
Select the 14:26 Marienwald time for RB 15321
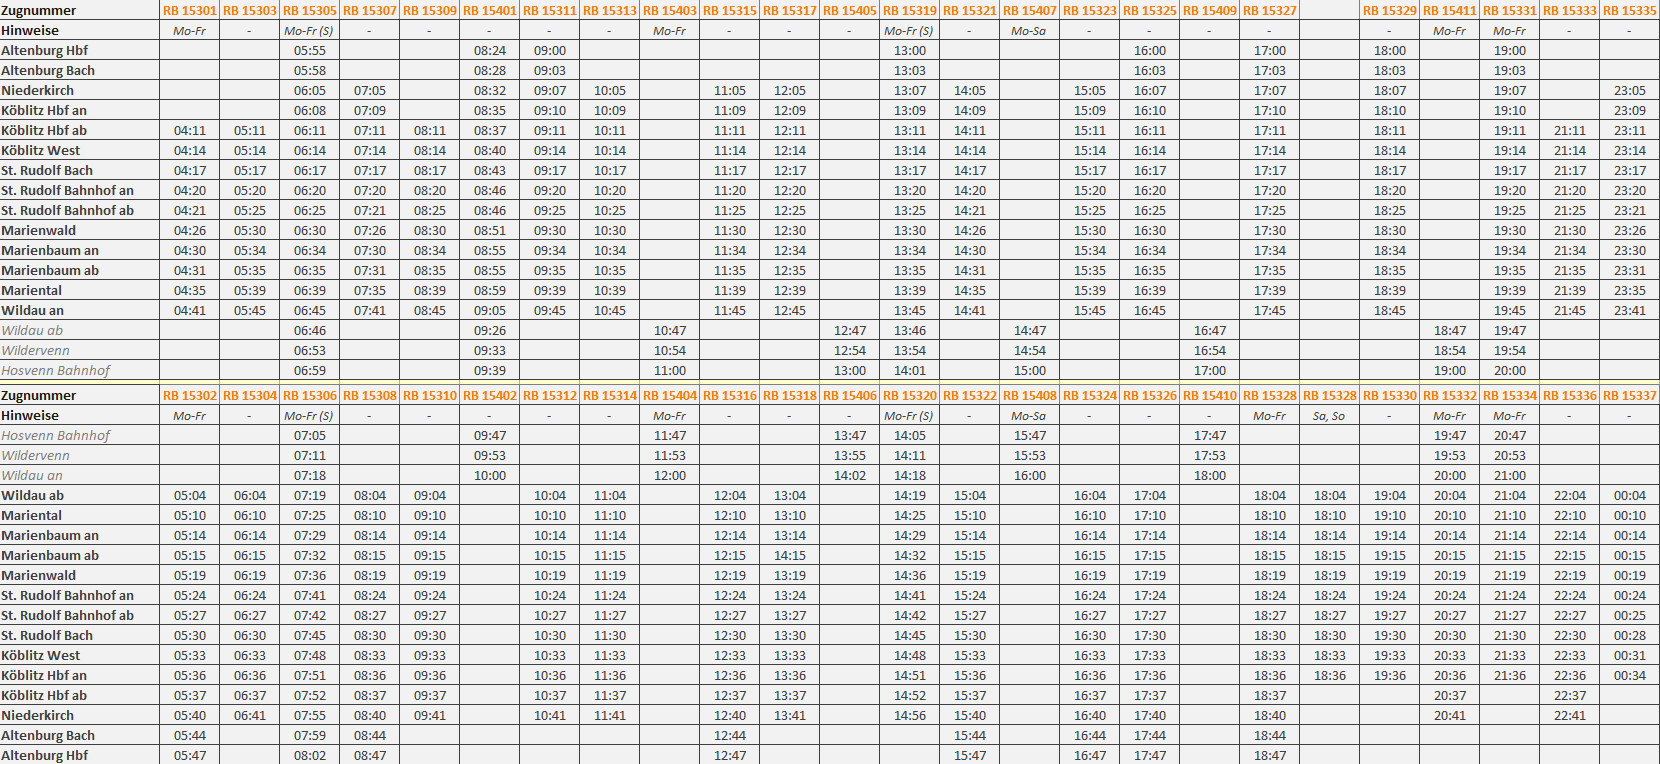(x=970, y=230)
